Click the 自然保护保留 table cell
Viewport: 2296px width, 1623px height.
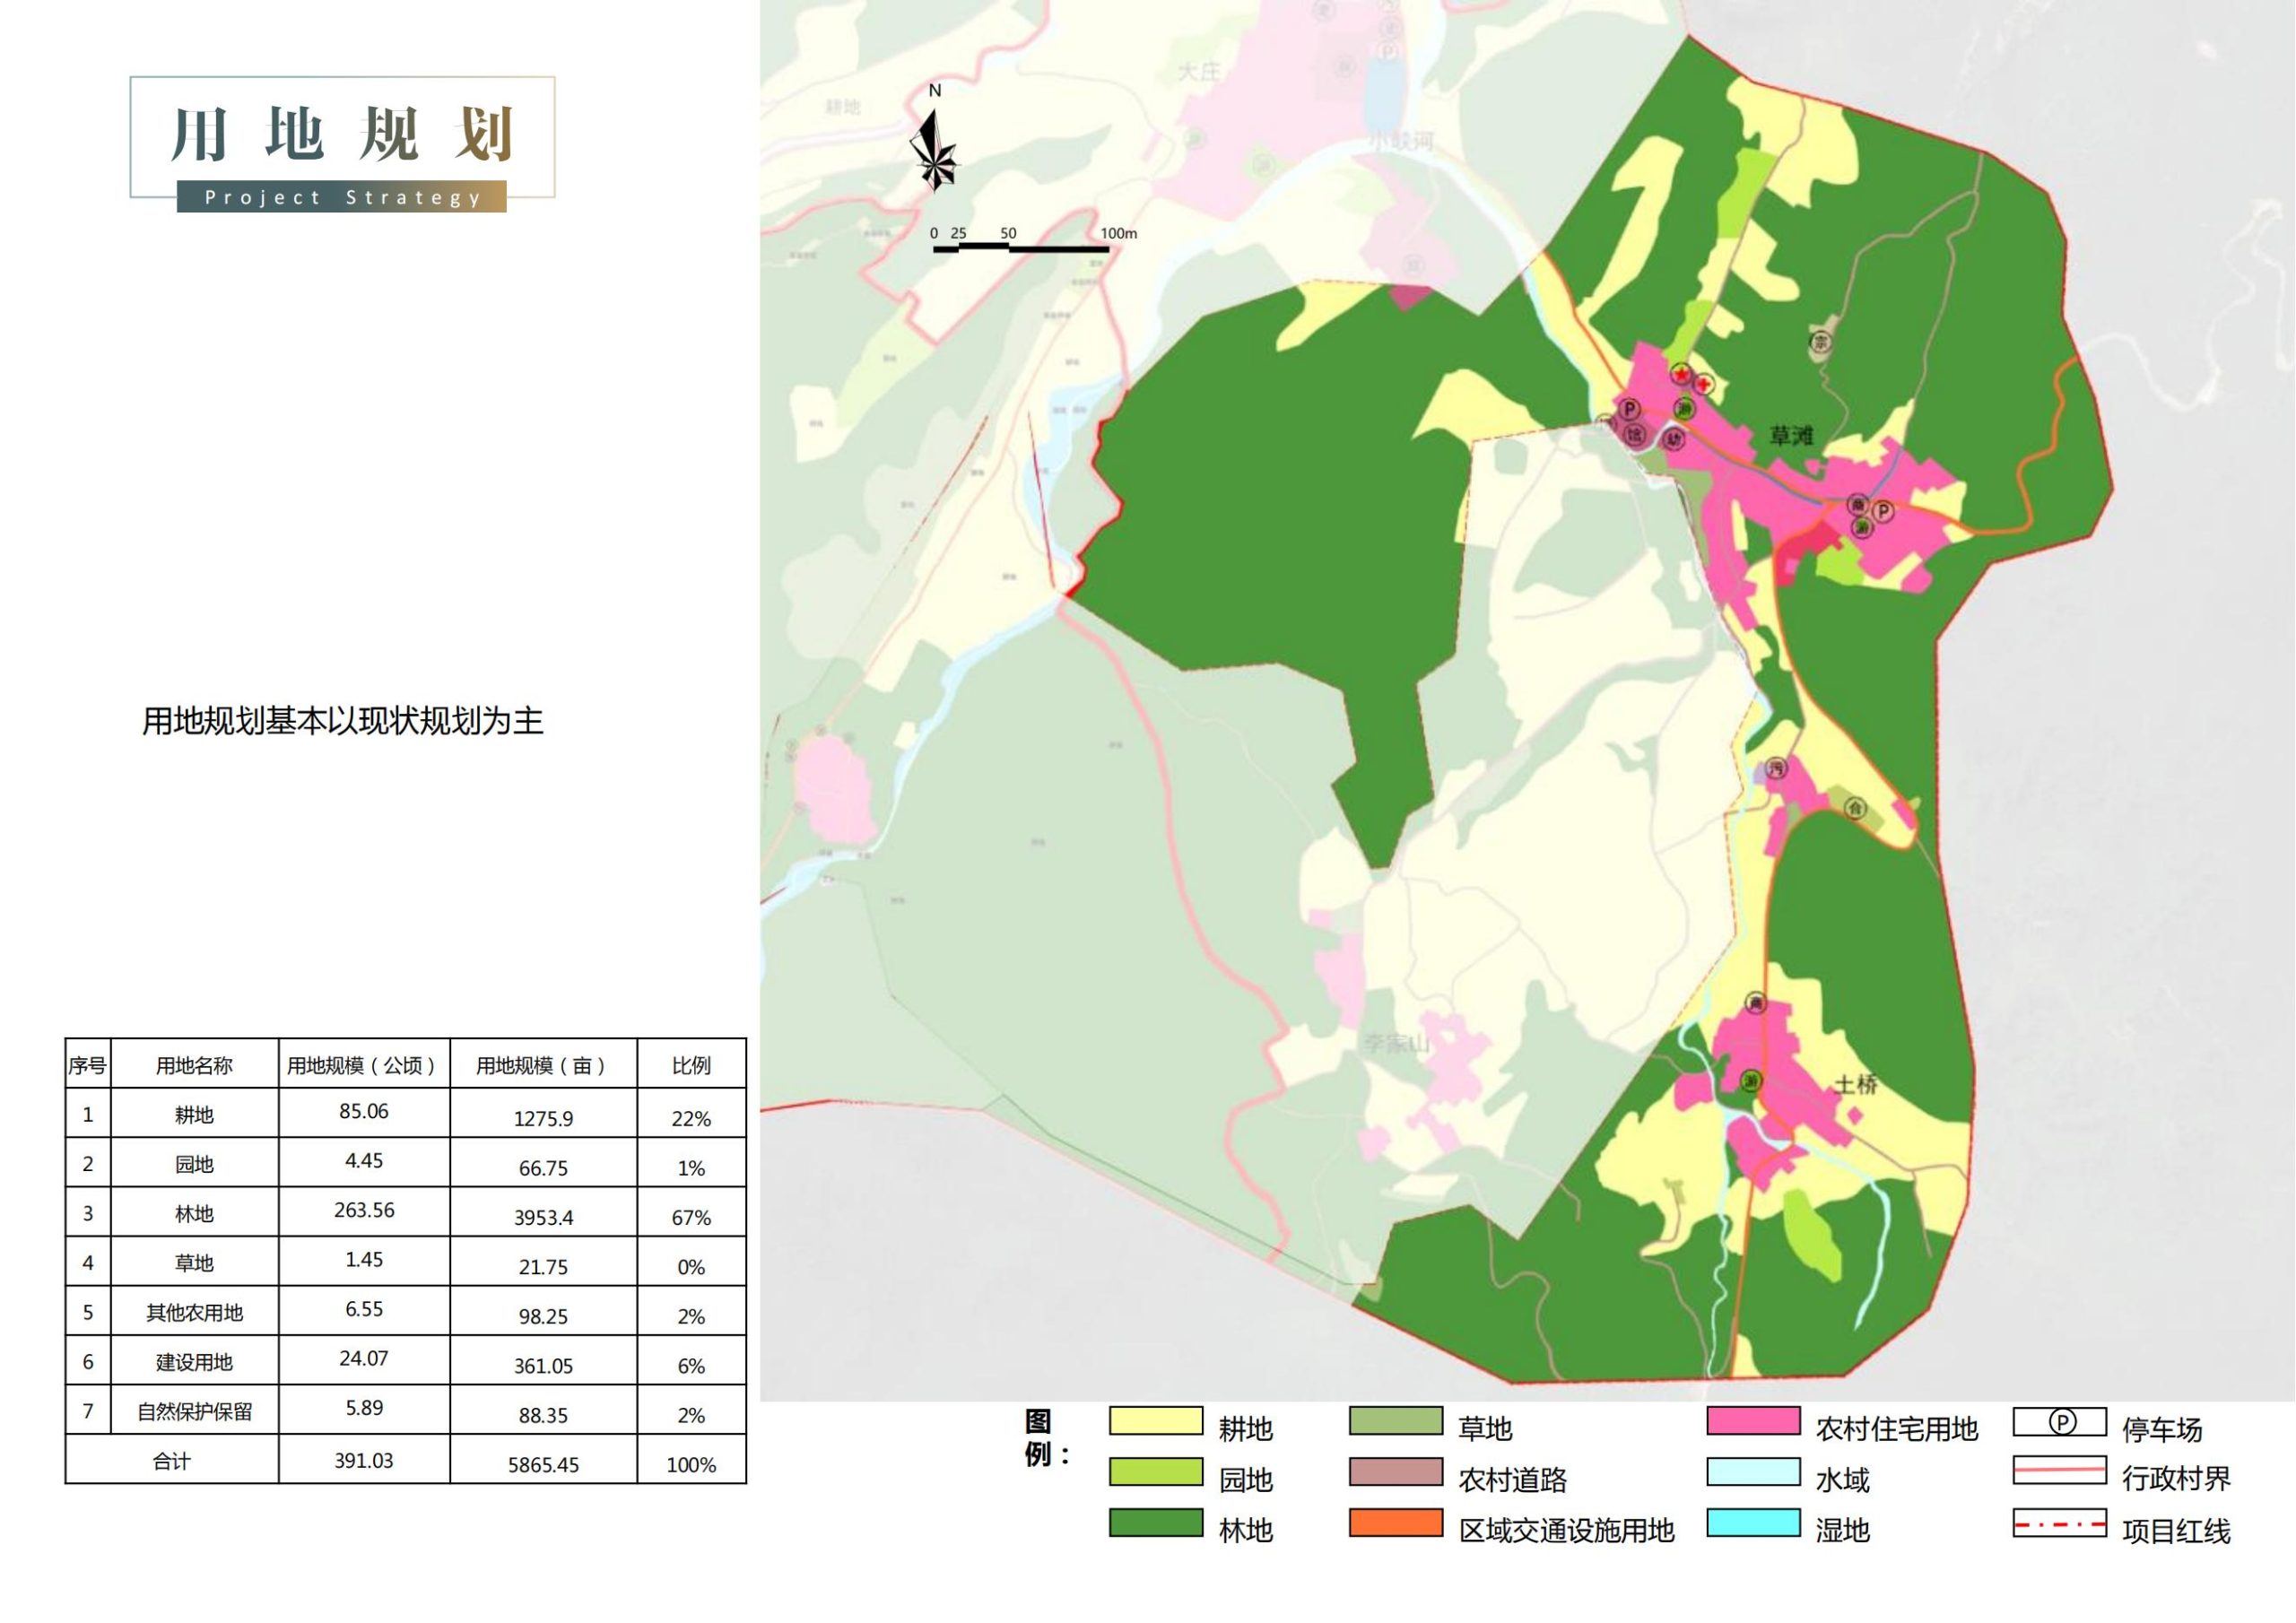194,1411
